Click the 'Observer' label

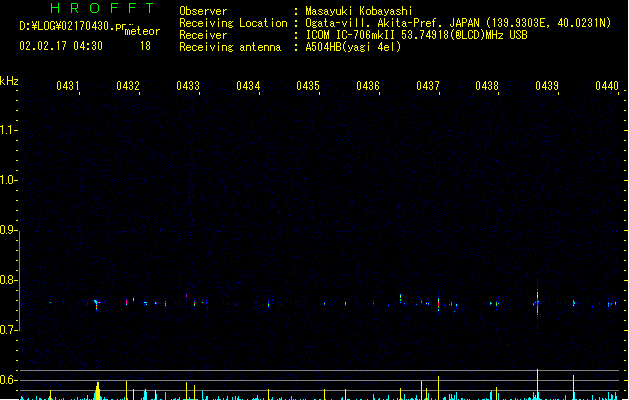[203, 11]
